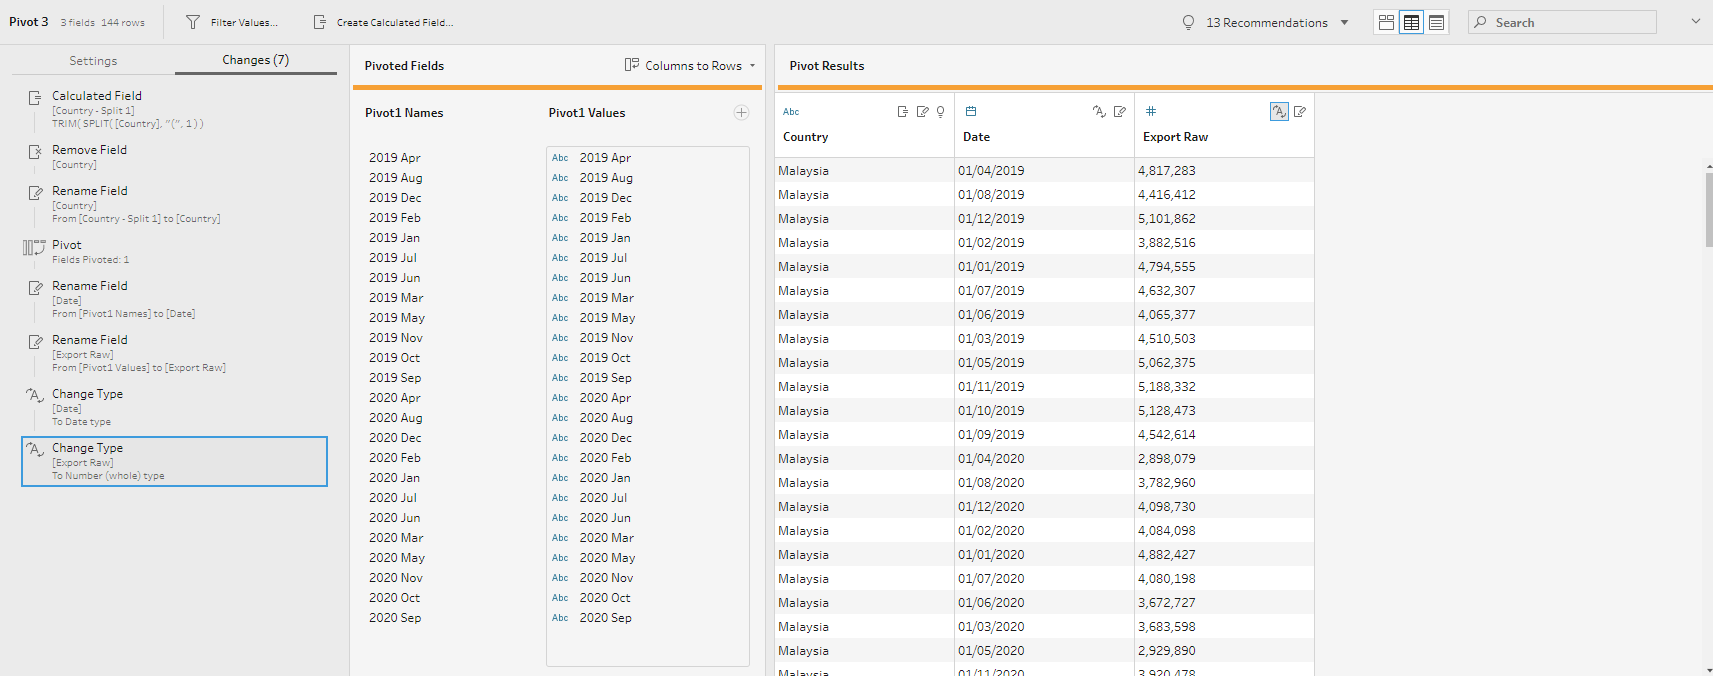The width and height of the screenshot is (1713, 676).
Task: Switch to data grid view
Action: [1411, 22]
